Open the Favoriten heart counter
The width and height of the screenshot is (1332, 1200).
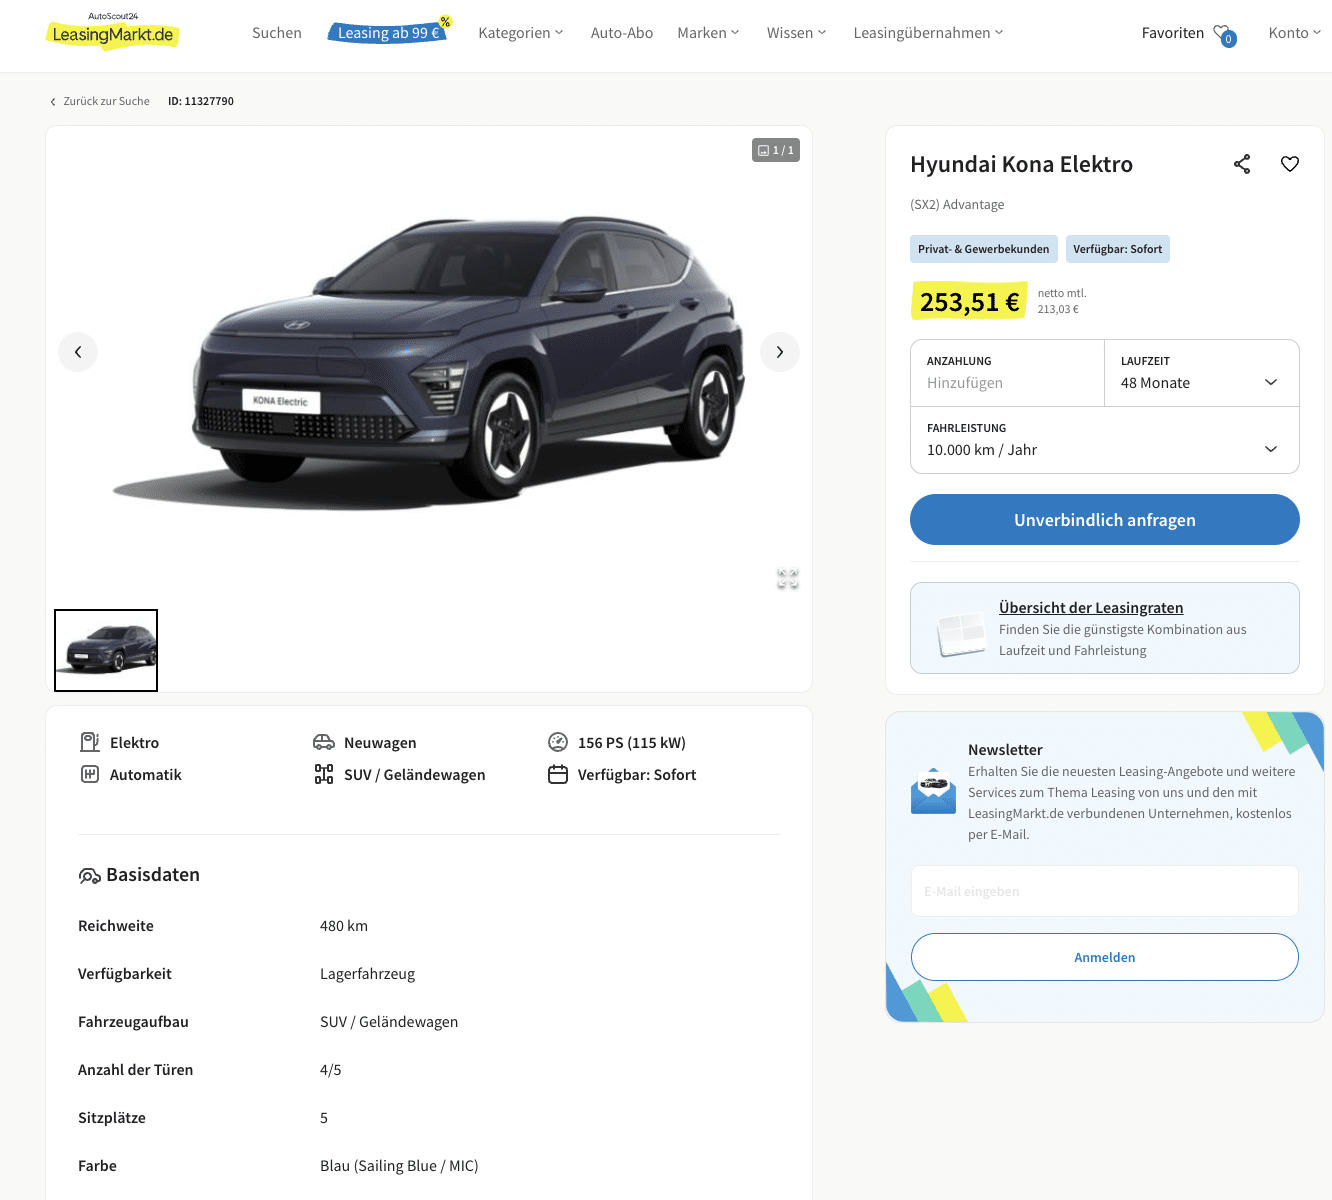1225,35
